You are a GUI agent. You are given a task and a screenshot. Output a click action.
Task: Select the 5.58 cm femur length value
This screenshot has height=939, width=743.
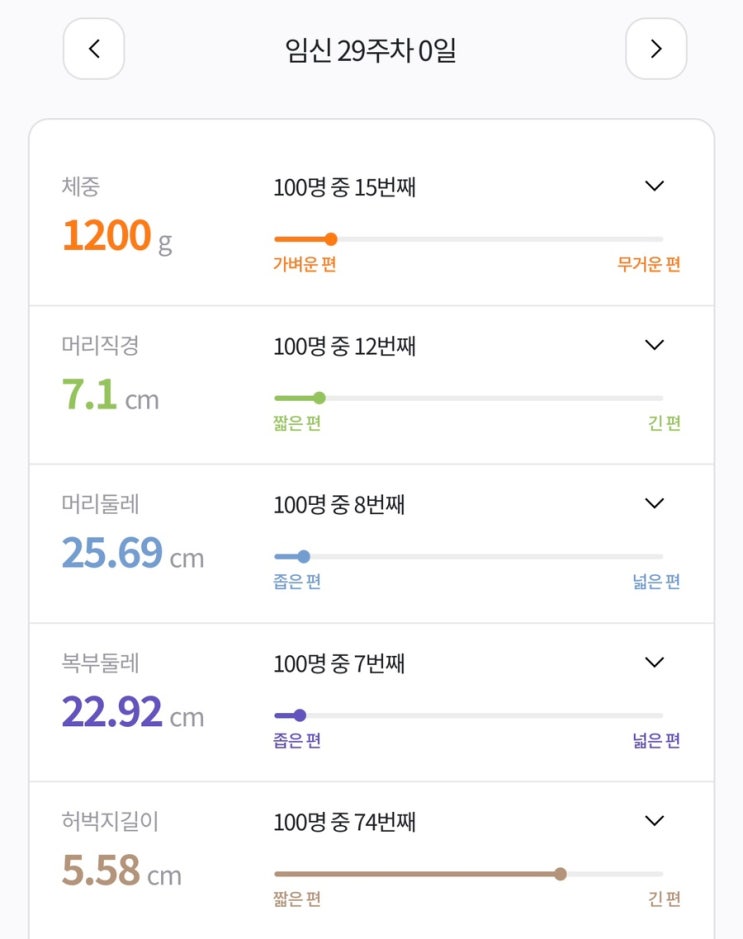[x=121, y=871]
